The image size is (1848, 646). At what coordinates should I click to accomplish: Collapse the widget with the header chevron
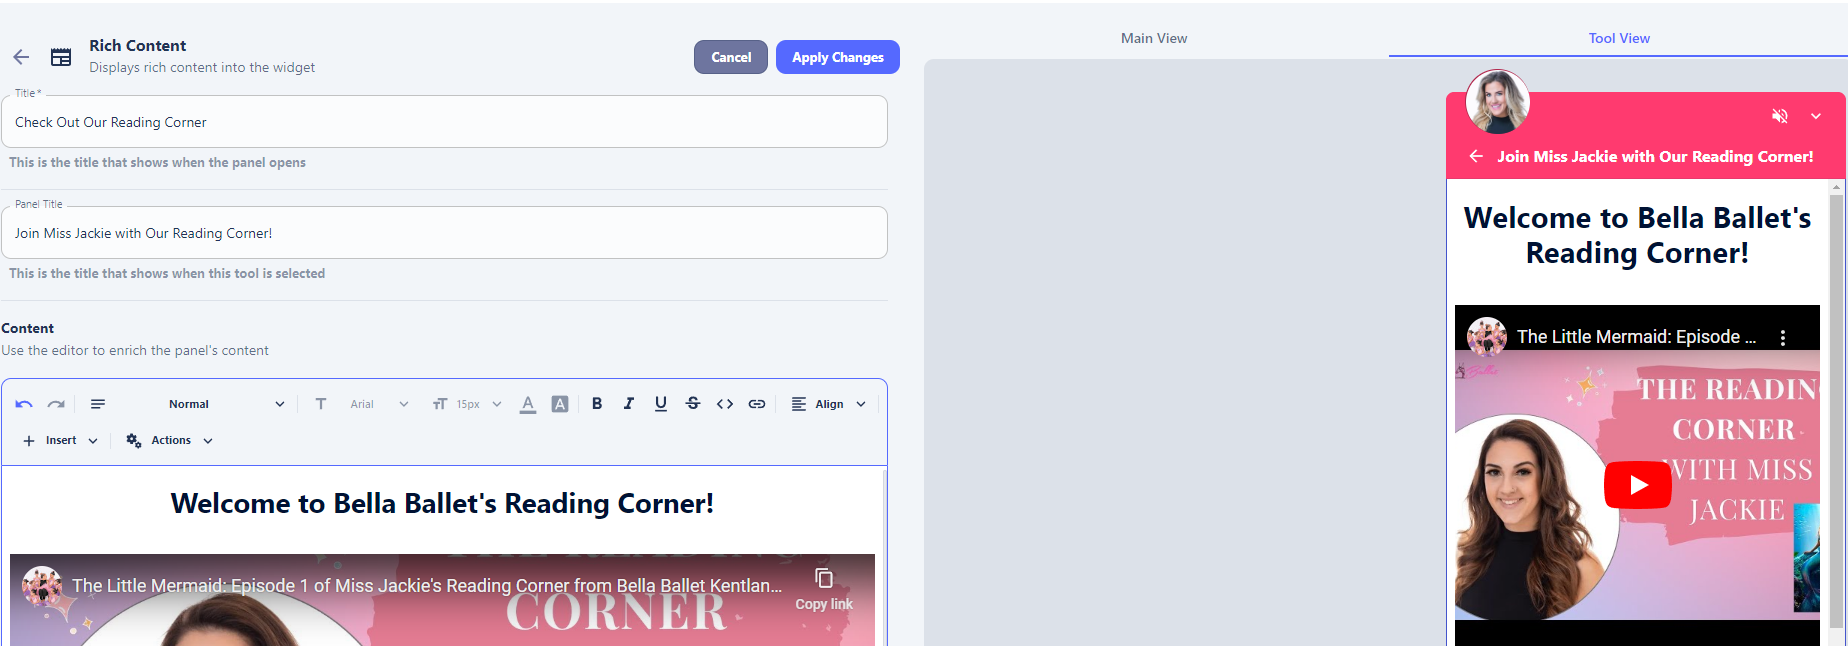[1816, 116]
